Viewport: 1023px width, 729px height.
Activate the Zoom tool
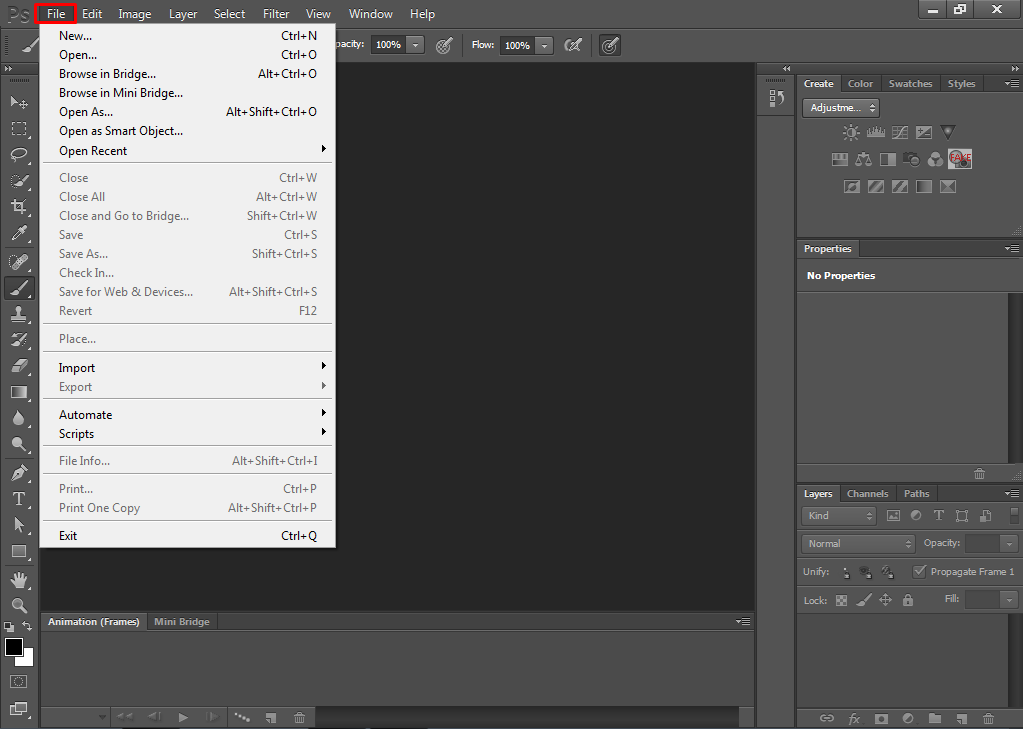click(20, 604)
